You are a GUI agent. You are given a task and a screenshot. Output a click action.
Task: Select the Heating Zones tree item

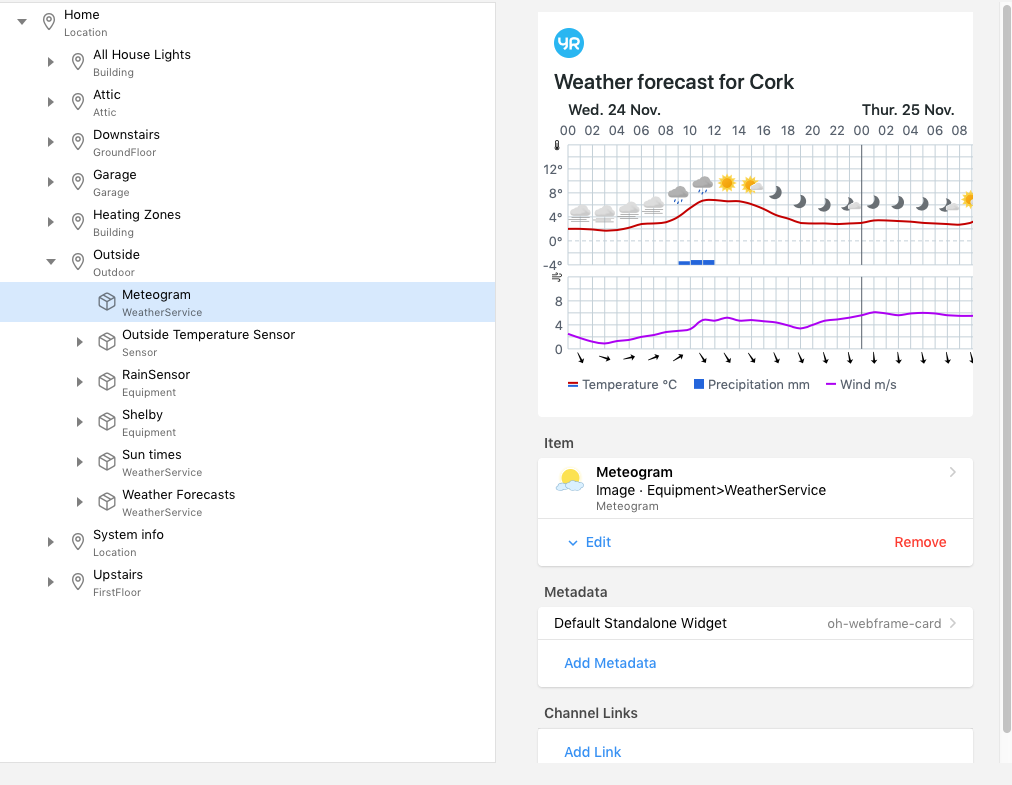137,215
